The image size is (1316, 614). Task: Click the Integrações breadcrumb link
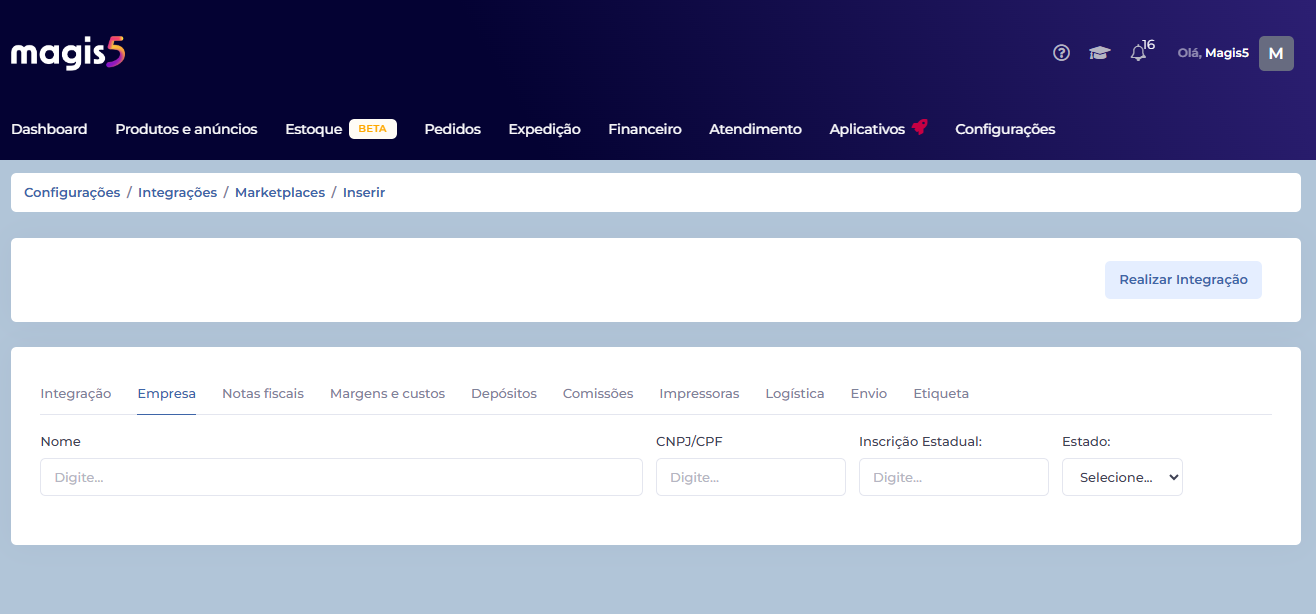(x=177, y=192)
